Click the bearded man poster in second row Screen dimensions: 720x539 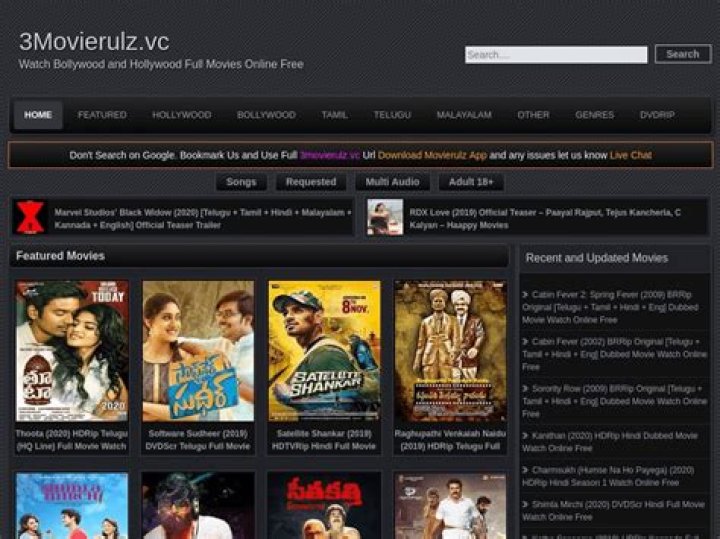198,506
